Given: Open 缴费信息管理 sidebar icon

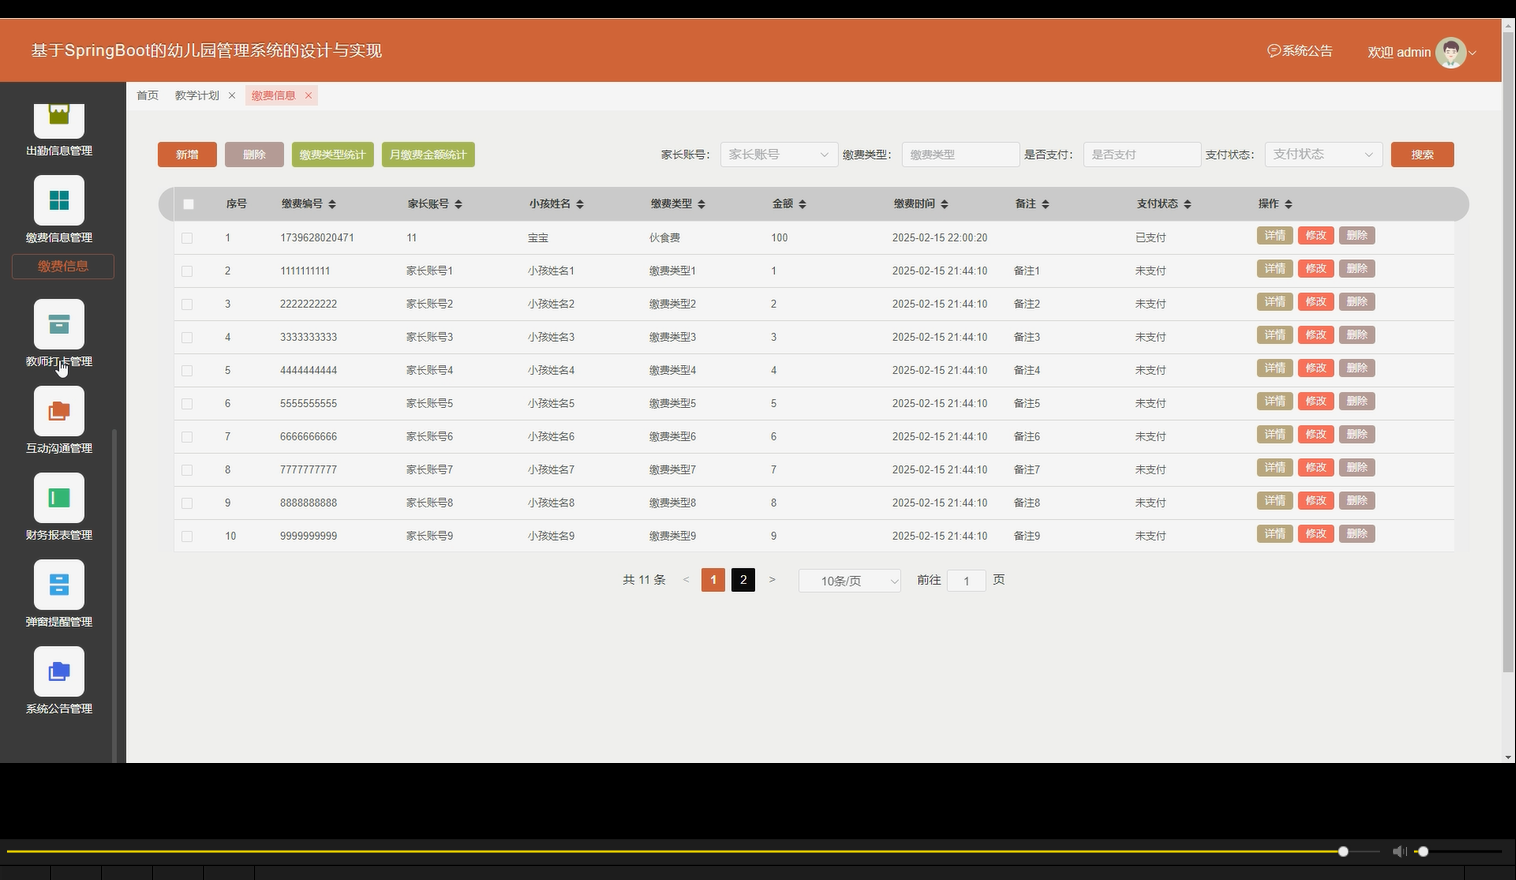Looking at the screenshot, I should tap(59, 200).
